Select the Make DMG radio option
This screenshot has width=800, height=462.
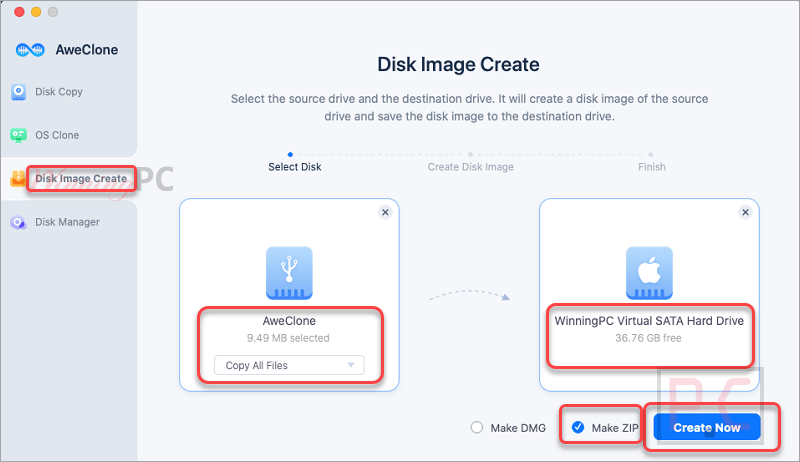coord(477,427)
